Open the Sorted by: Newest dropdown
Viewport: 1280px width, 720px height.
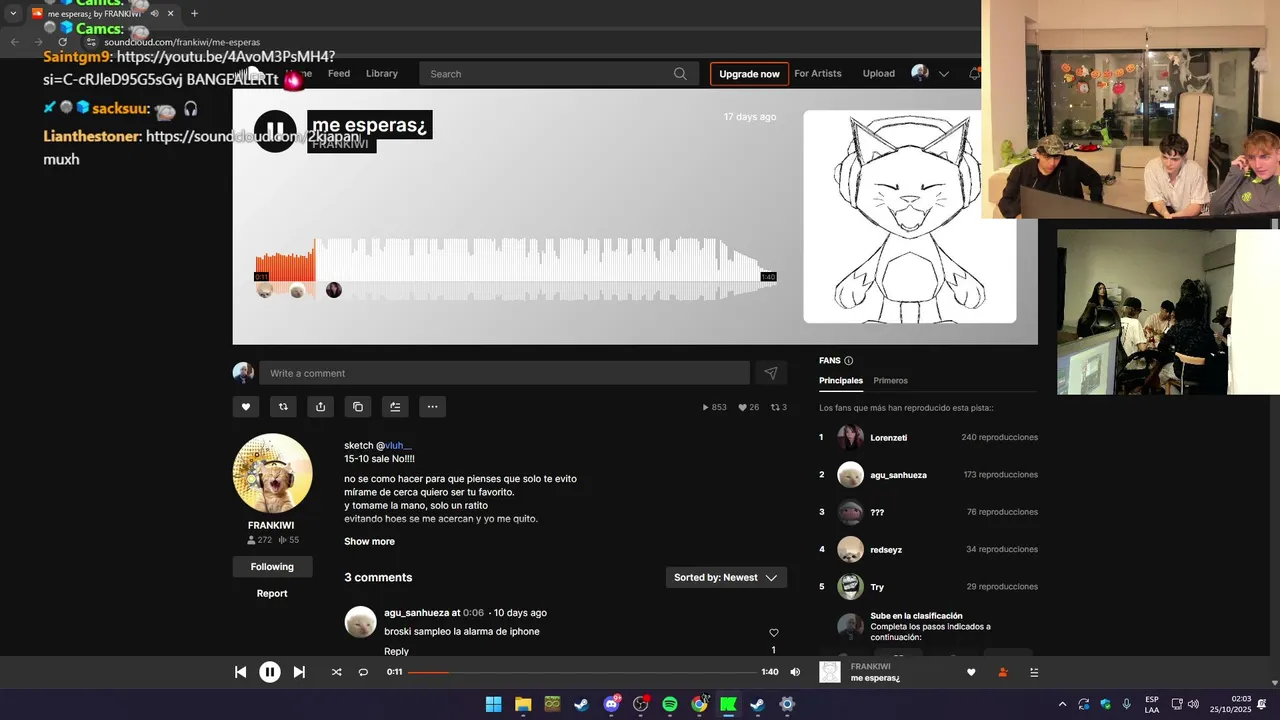pos(726,577)
